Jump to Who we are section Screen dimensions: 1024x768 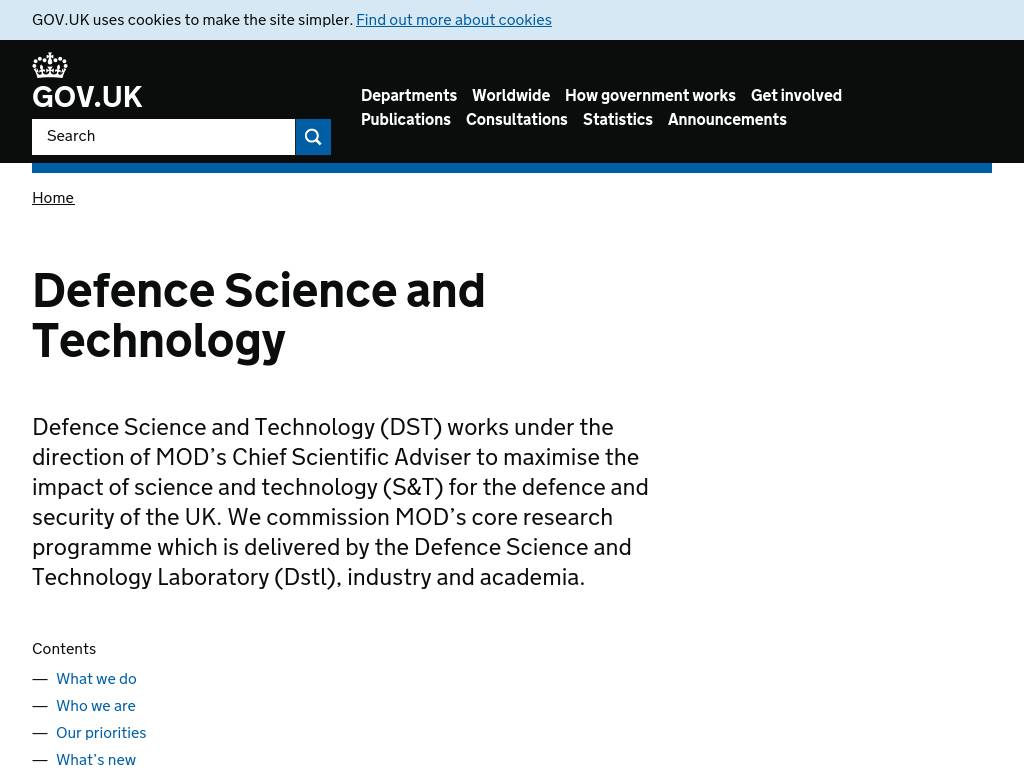(x=95, y=706)
